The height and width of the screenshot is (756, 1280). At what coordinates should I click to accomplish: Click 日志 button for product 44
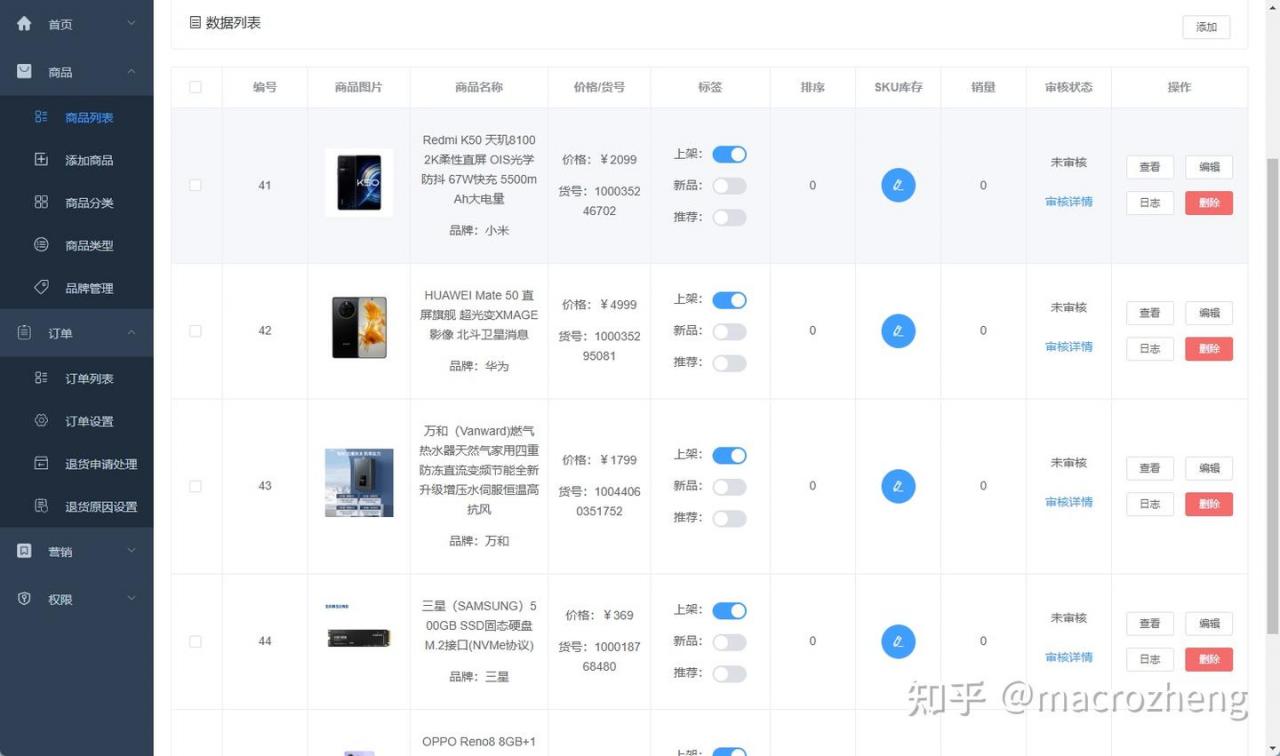tap(1150, 659)
